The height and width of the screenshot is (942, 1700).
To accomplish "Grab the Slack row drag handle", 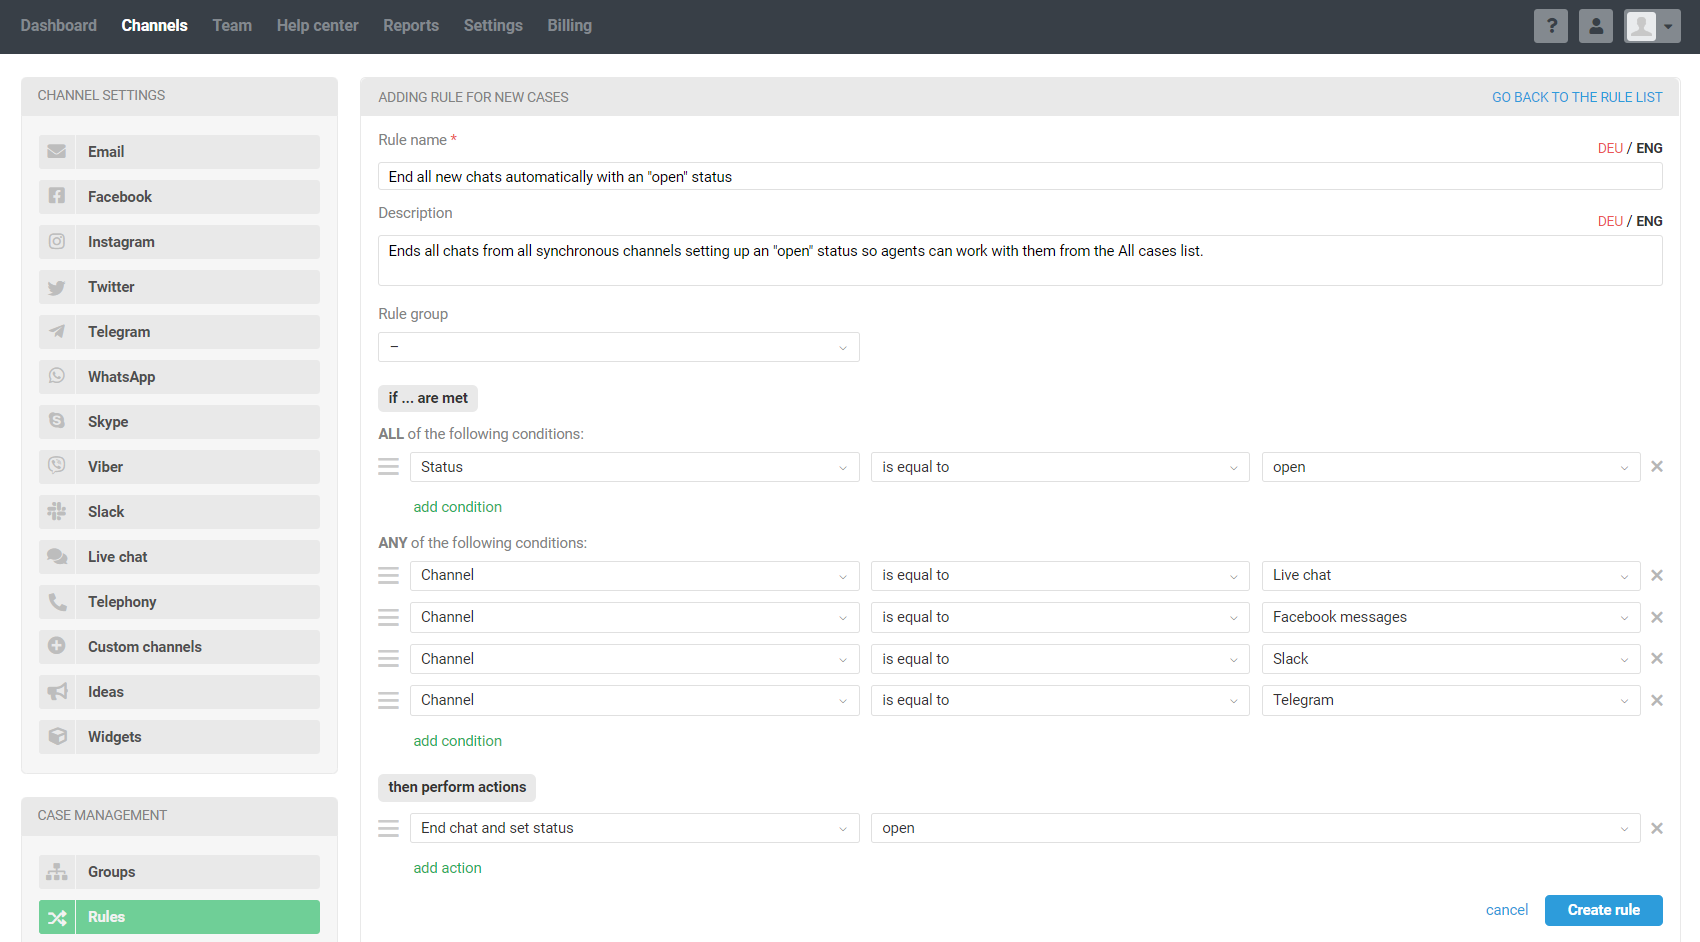I will tap(388, 659).
